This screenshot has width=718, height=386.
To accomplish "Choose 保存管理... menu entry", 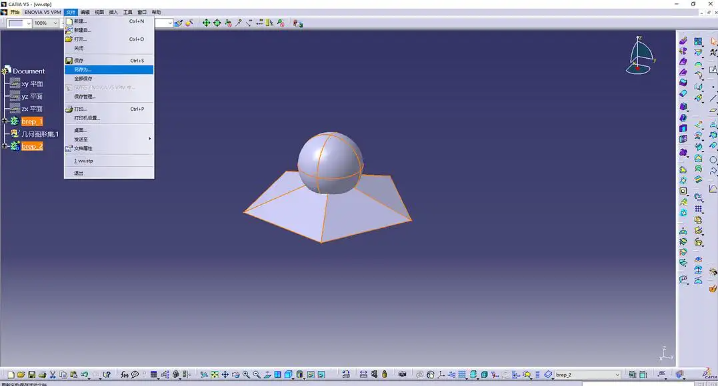I will (109, 97).
